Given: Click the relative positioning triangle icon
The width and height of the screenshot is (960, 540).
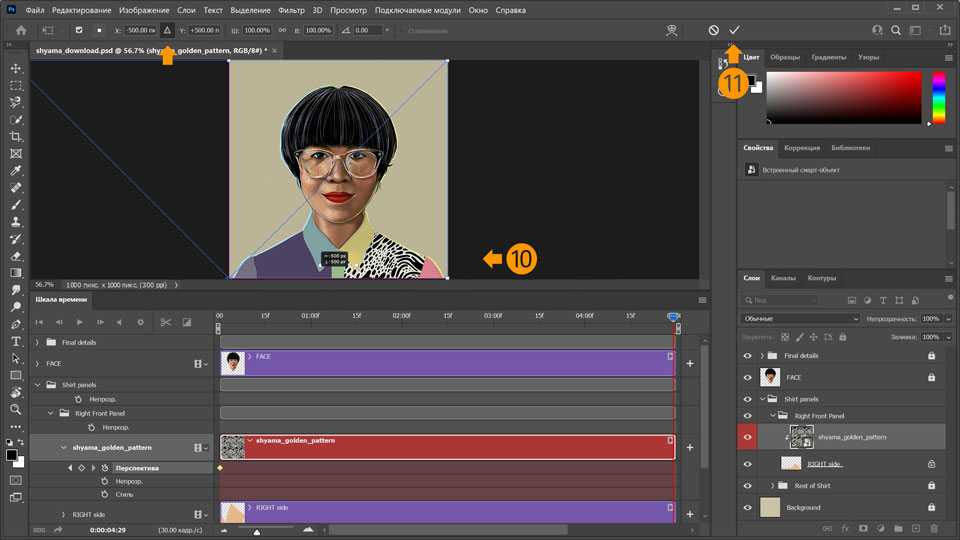Looking at the screenshot, I should [x=167, y=31].
